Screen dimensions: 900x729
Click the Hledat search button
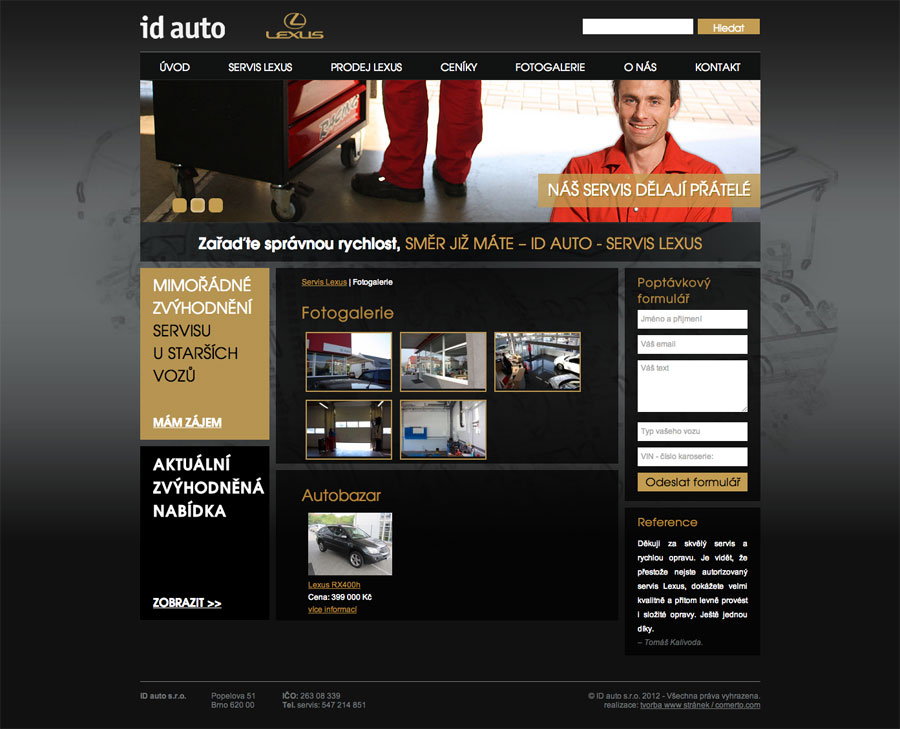click(728, 27)
